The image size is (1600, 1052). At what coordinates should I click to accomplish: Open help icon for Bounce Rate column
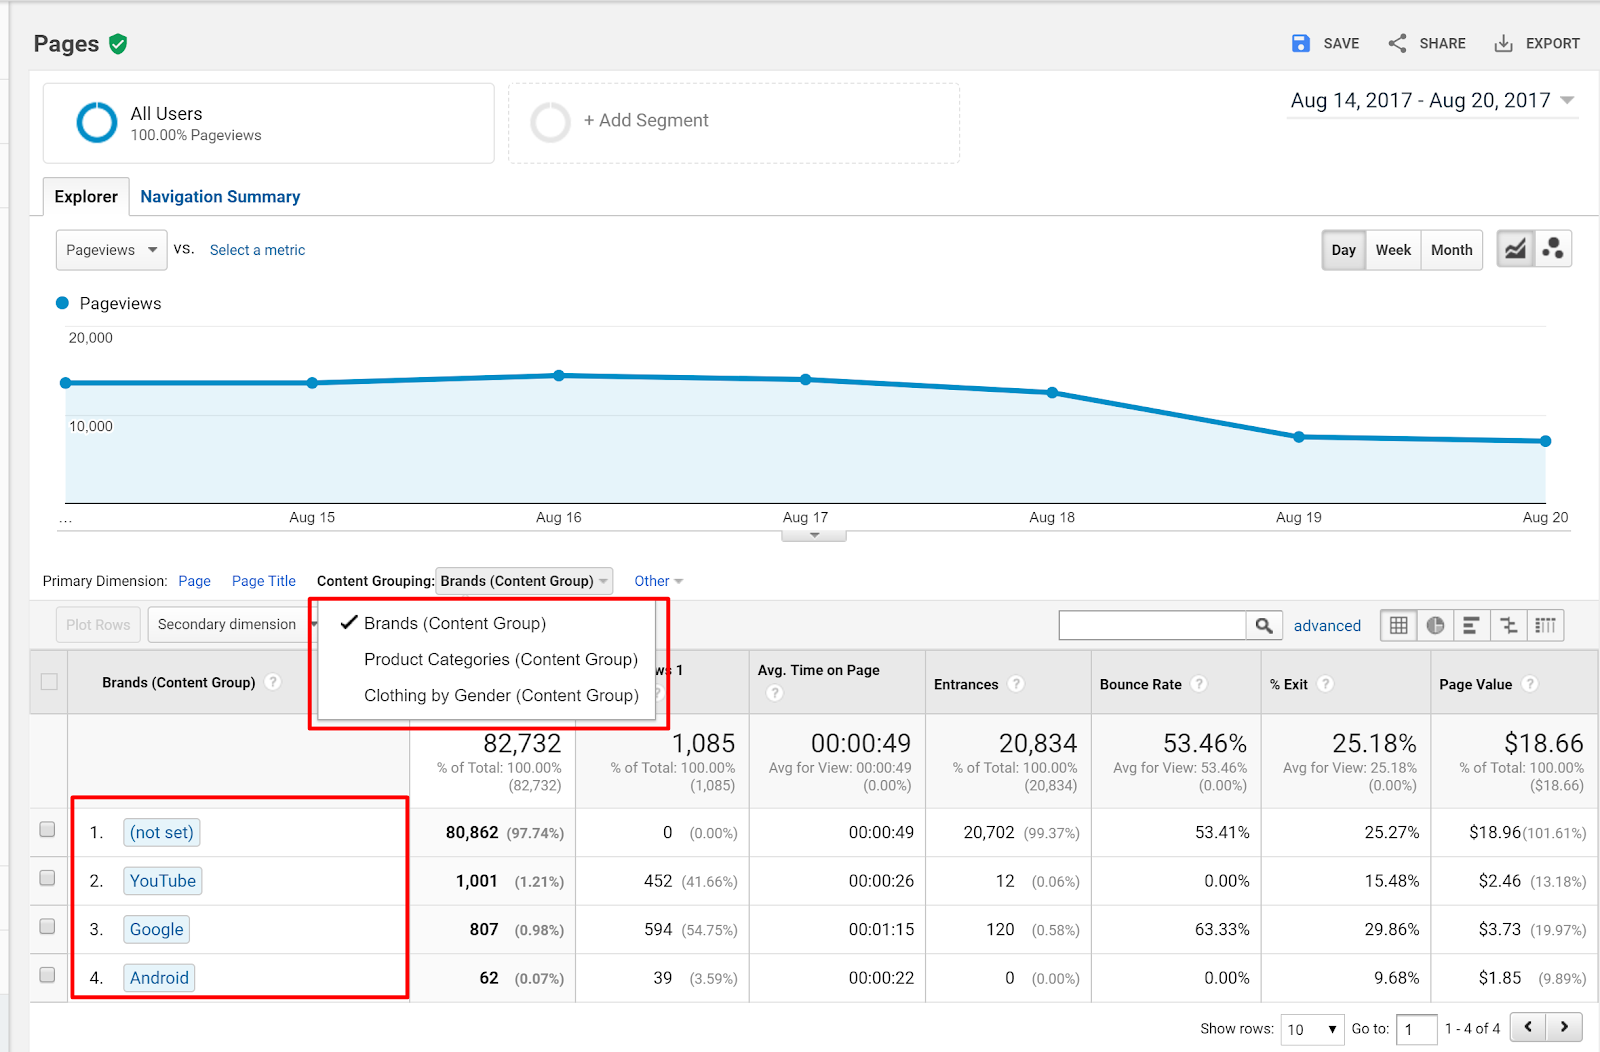coord(1199,684)
